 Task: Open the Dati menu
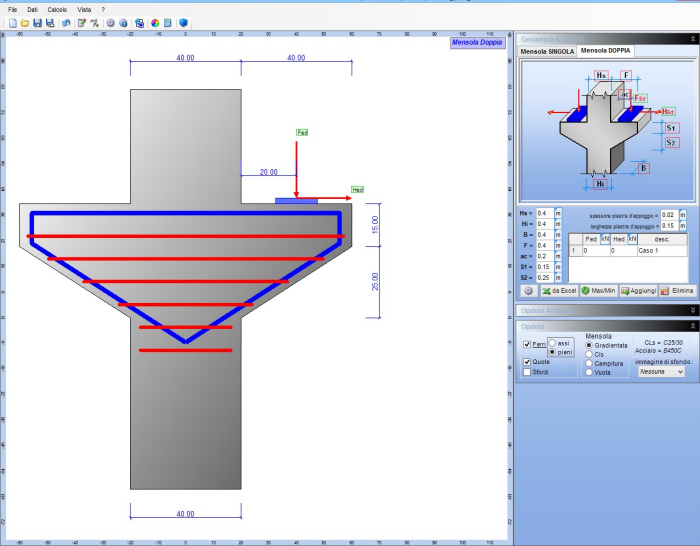click(x=32, y=9)
